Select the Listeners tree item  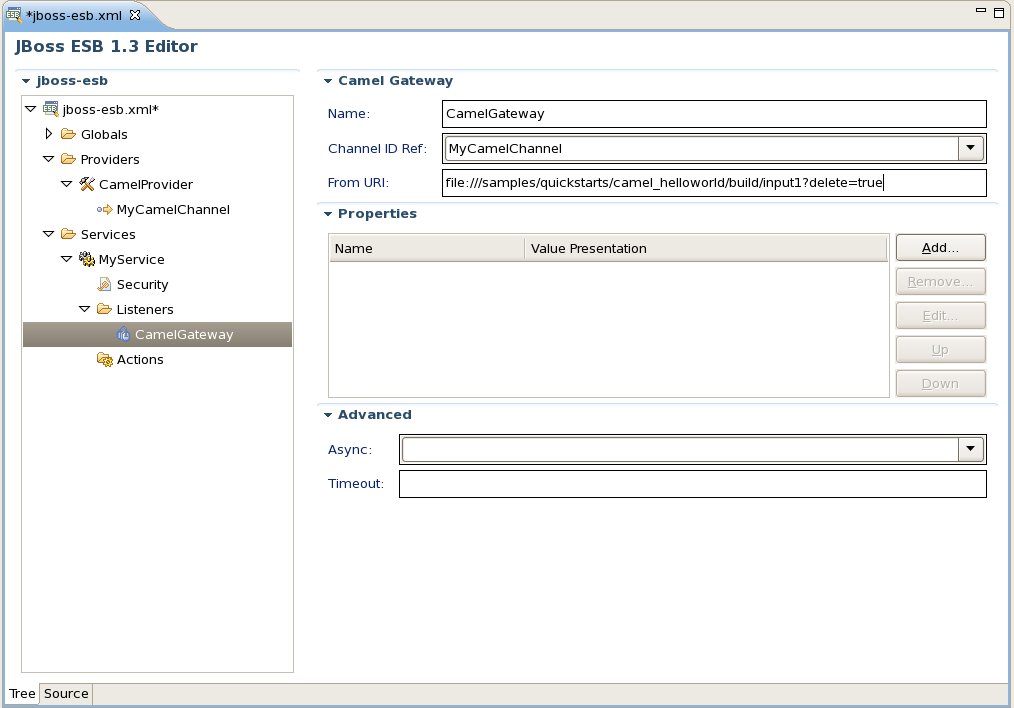pos(145,310)
